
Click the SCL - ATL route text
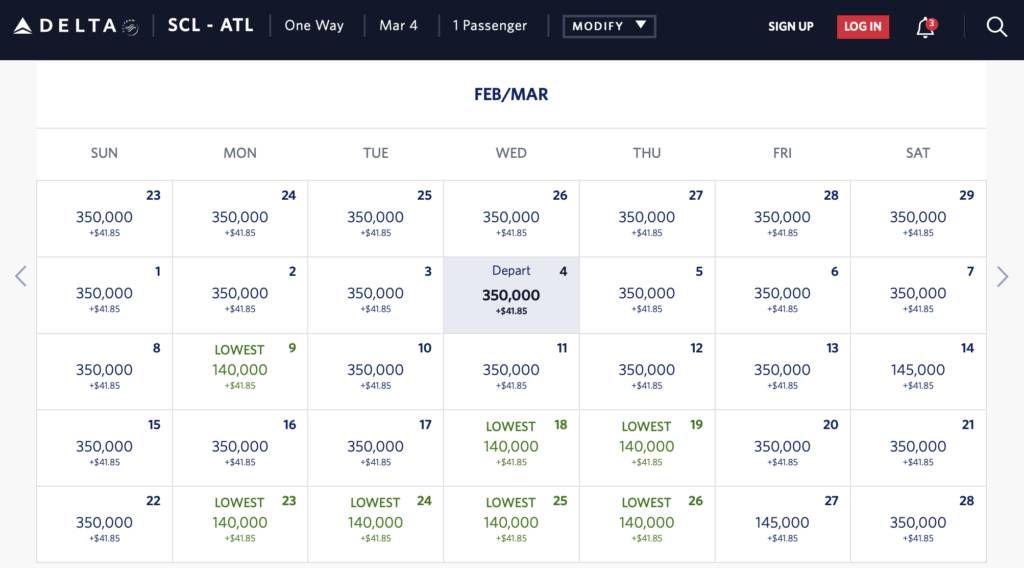(x=210, y=25)
